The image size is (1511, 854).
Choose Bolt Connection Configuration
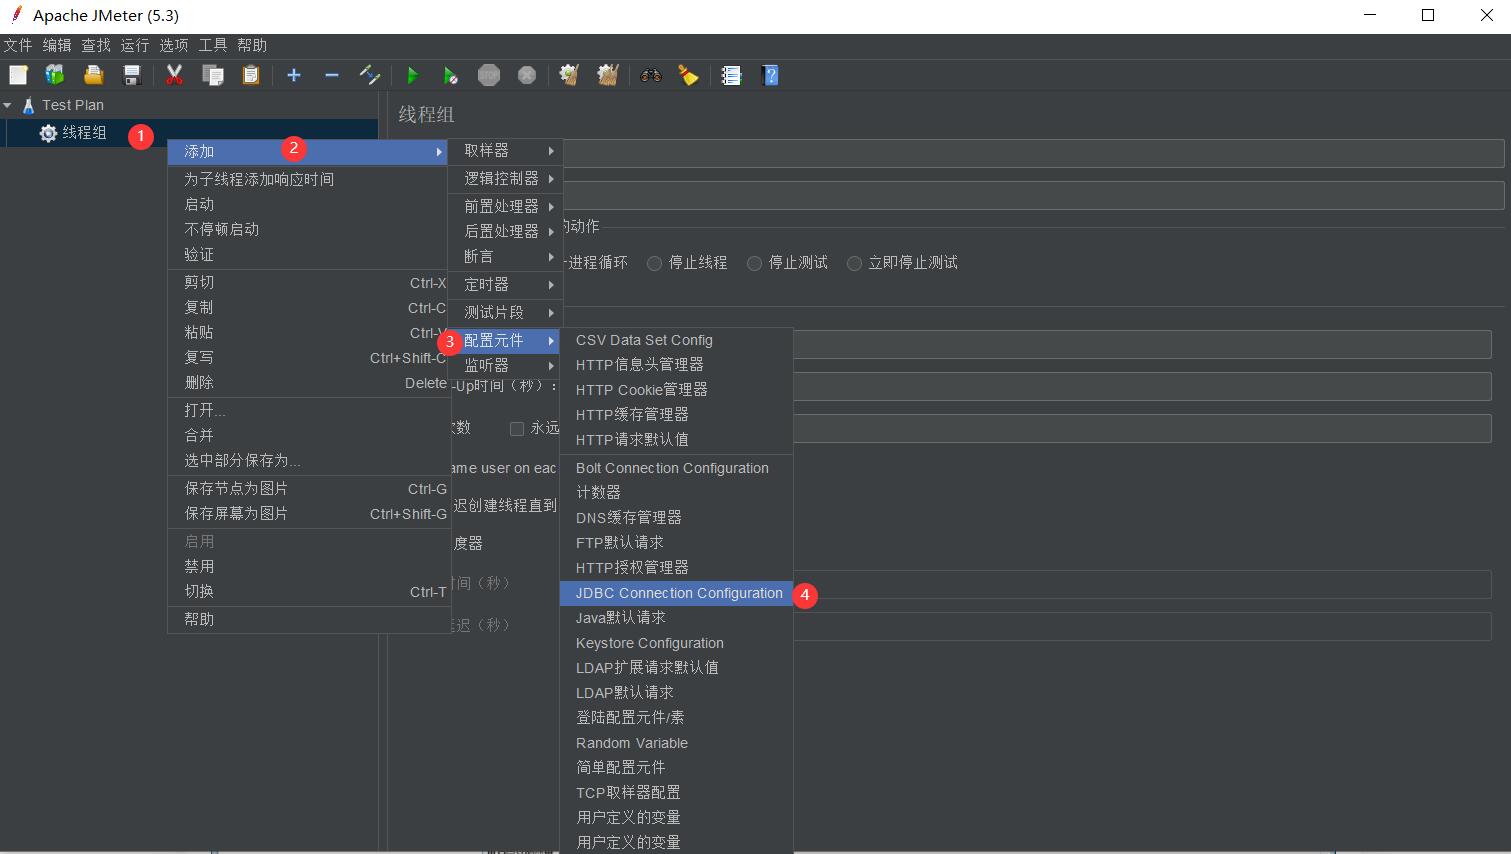coord(676,468)
